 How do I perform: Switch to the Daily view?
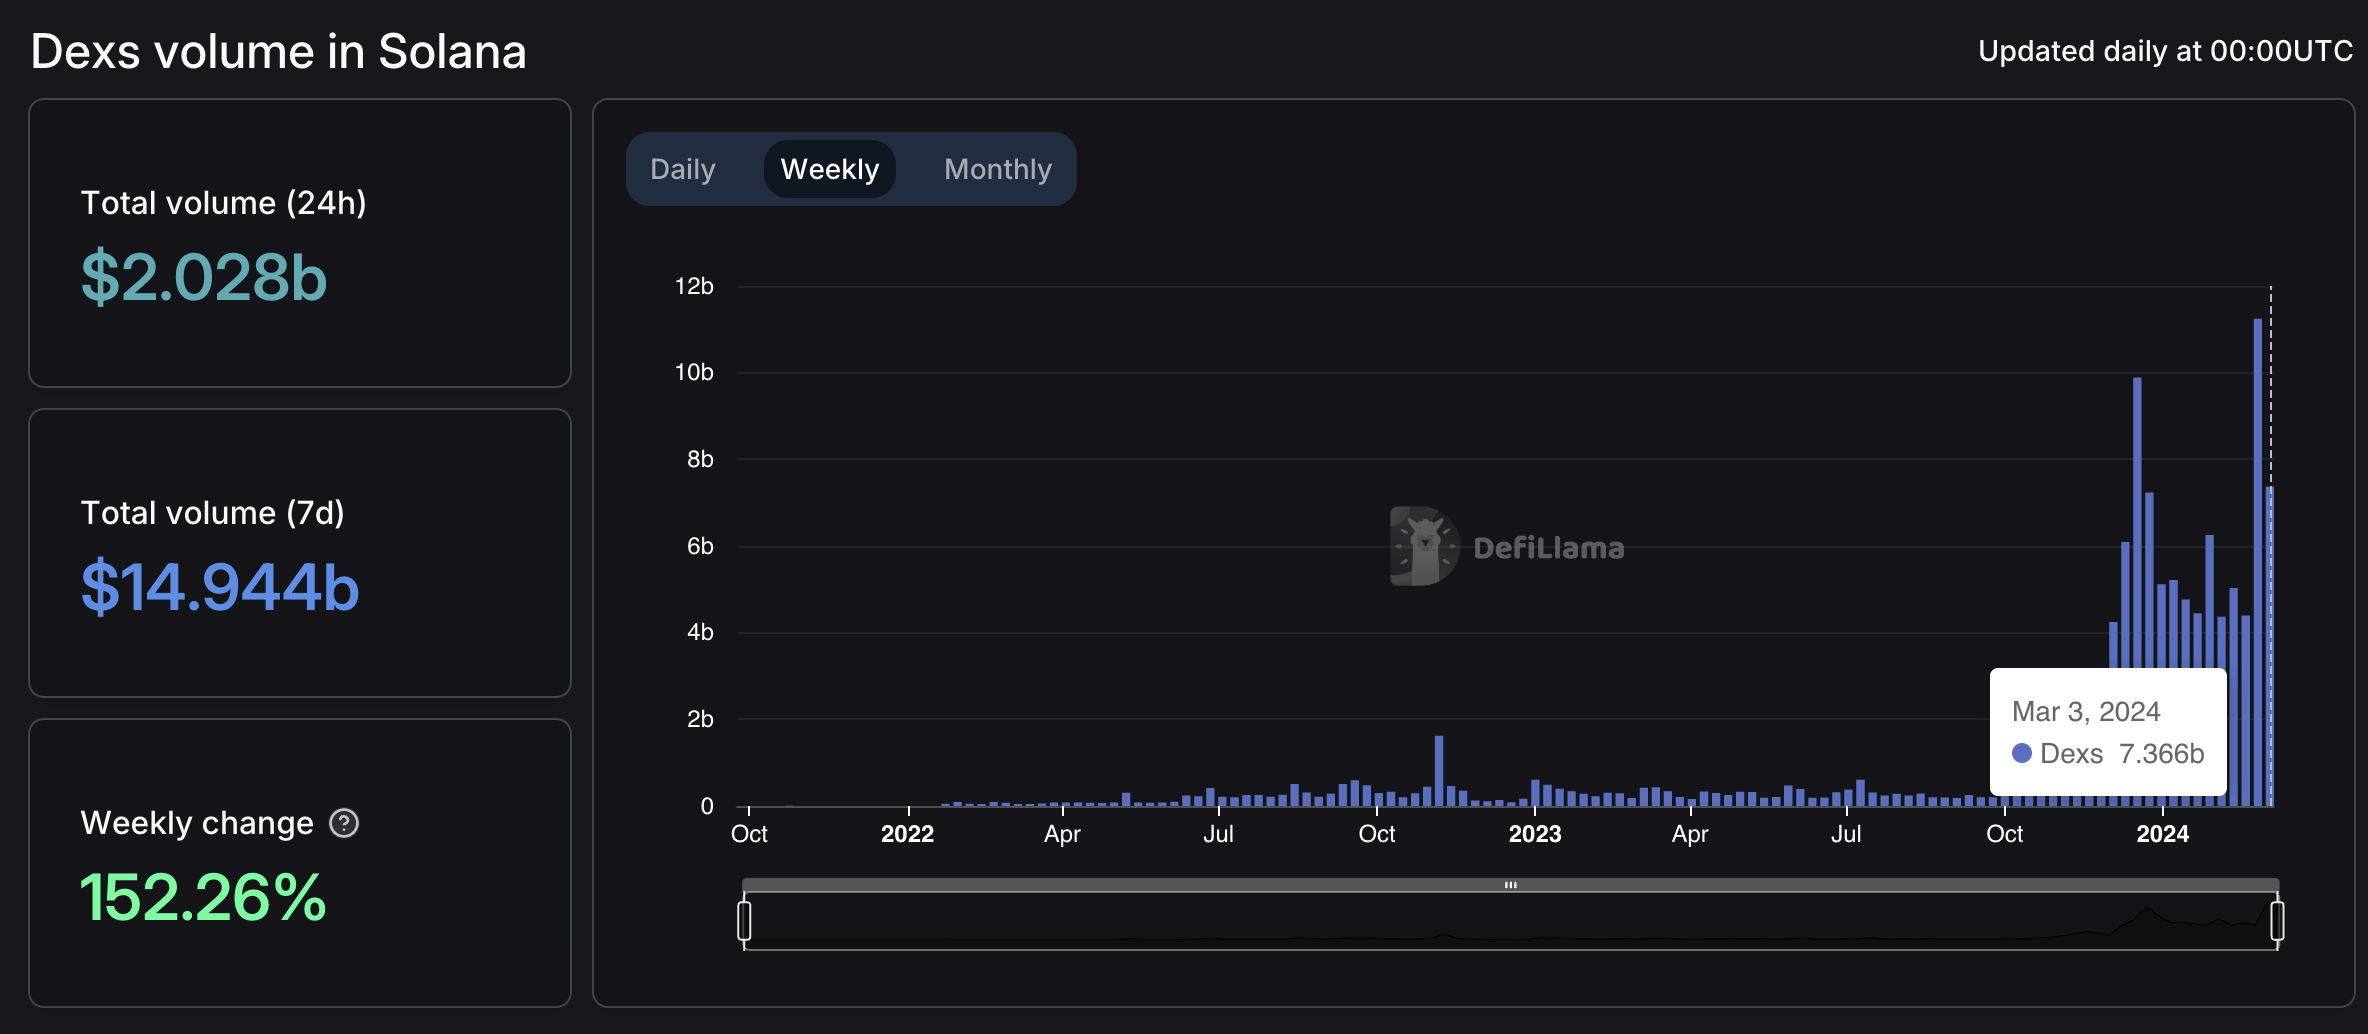click(683, 169)
